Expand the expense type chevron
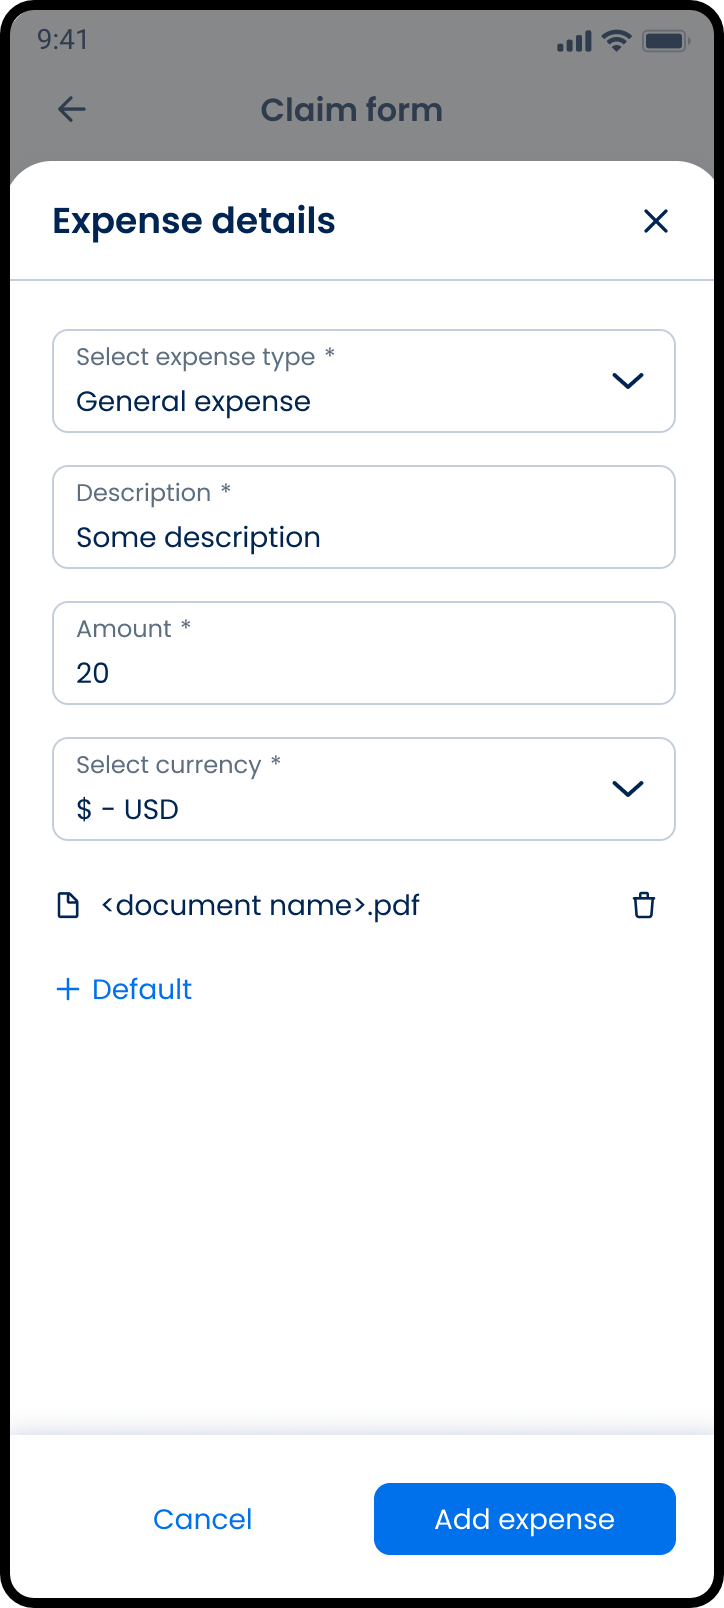 627,381
